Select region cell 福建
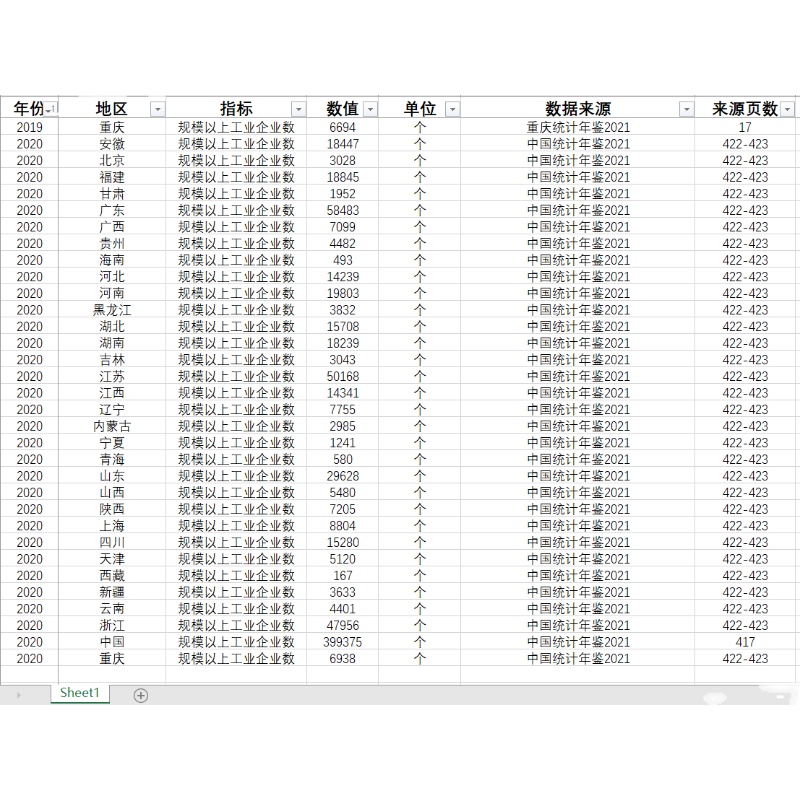Screen dimensions: 800x800 tap(112, 177)
